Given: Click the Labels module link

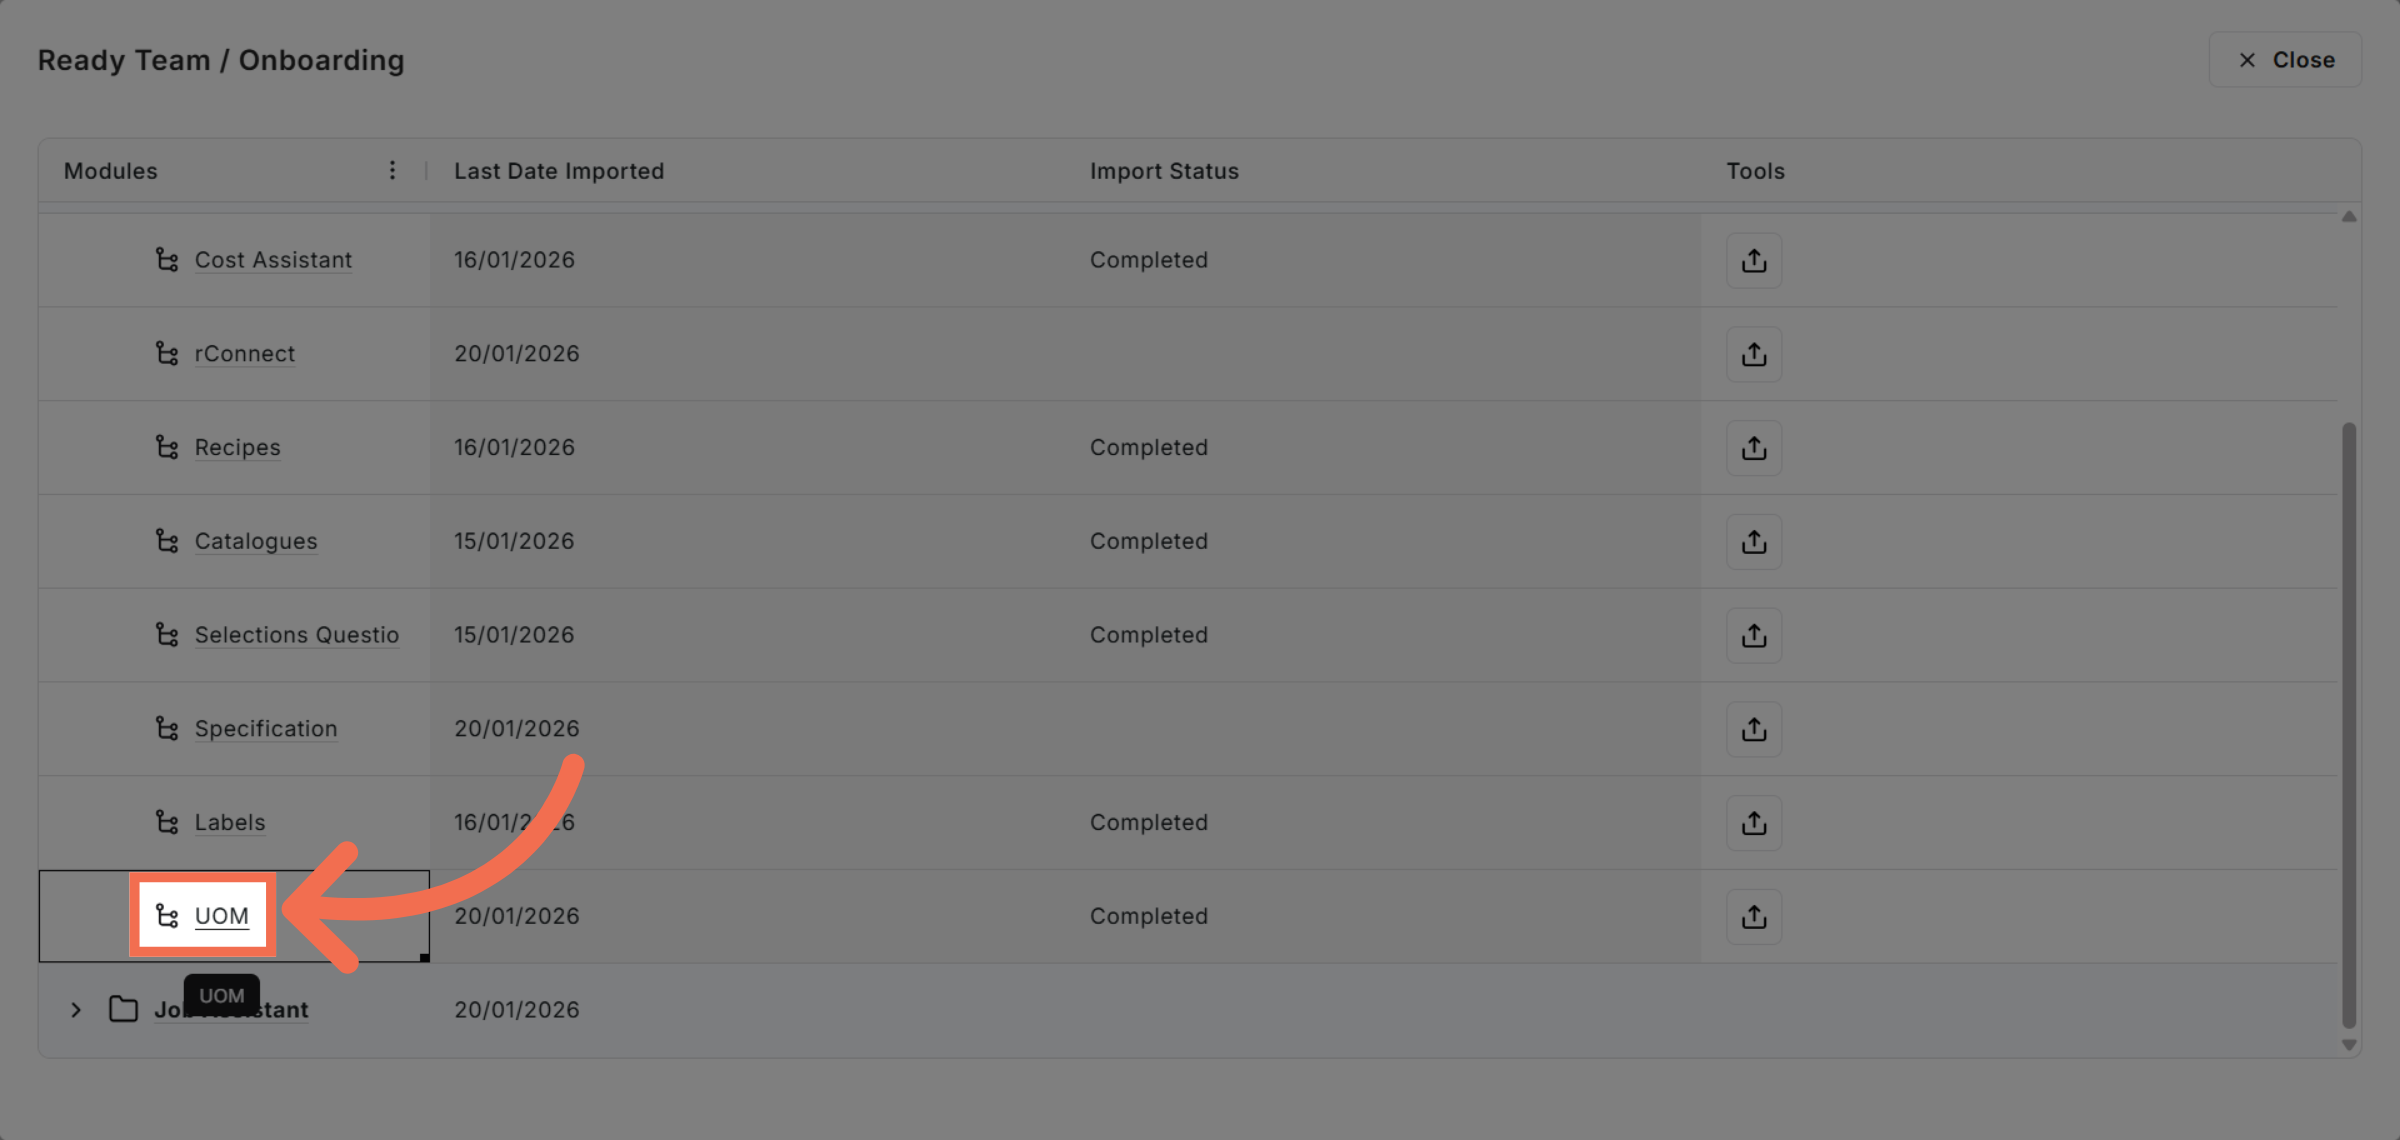Looking at the screenshot, I should (x=230, y=823).
